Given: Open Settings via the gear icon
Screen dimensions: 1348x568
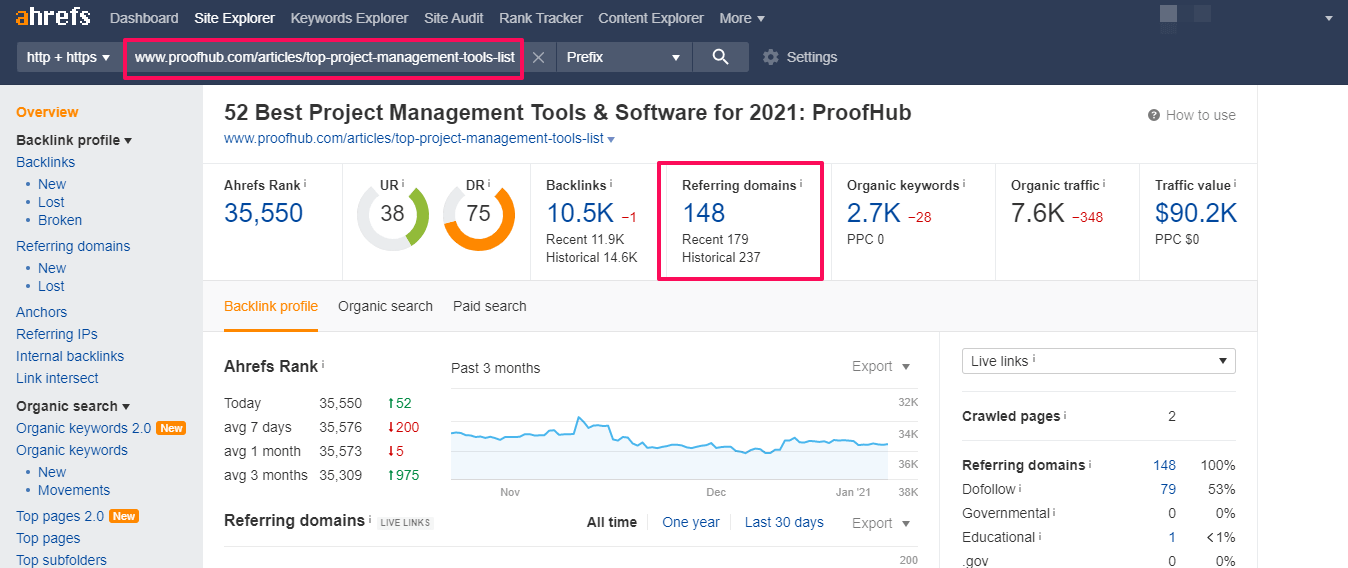Looking at the screenshot, I should (771, 57).
